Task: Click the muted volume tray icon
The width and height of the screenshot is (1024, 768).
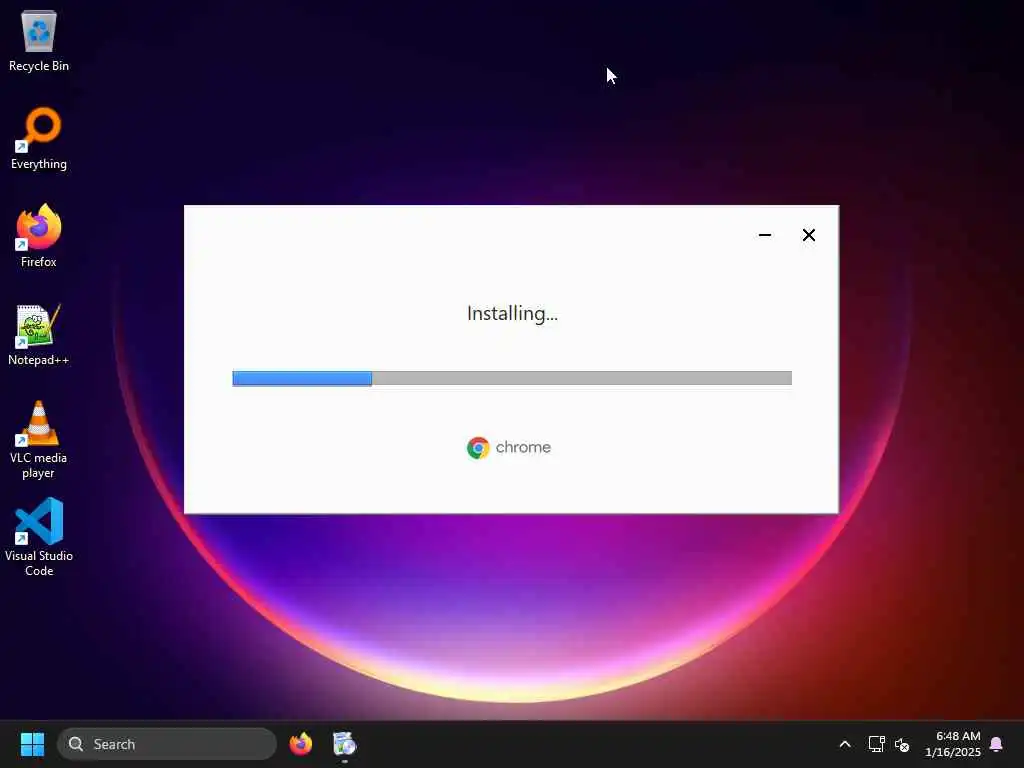Action: coord(902,744)
